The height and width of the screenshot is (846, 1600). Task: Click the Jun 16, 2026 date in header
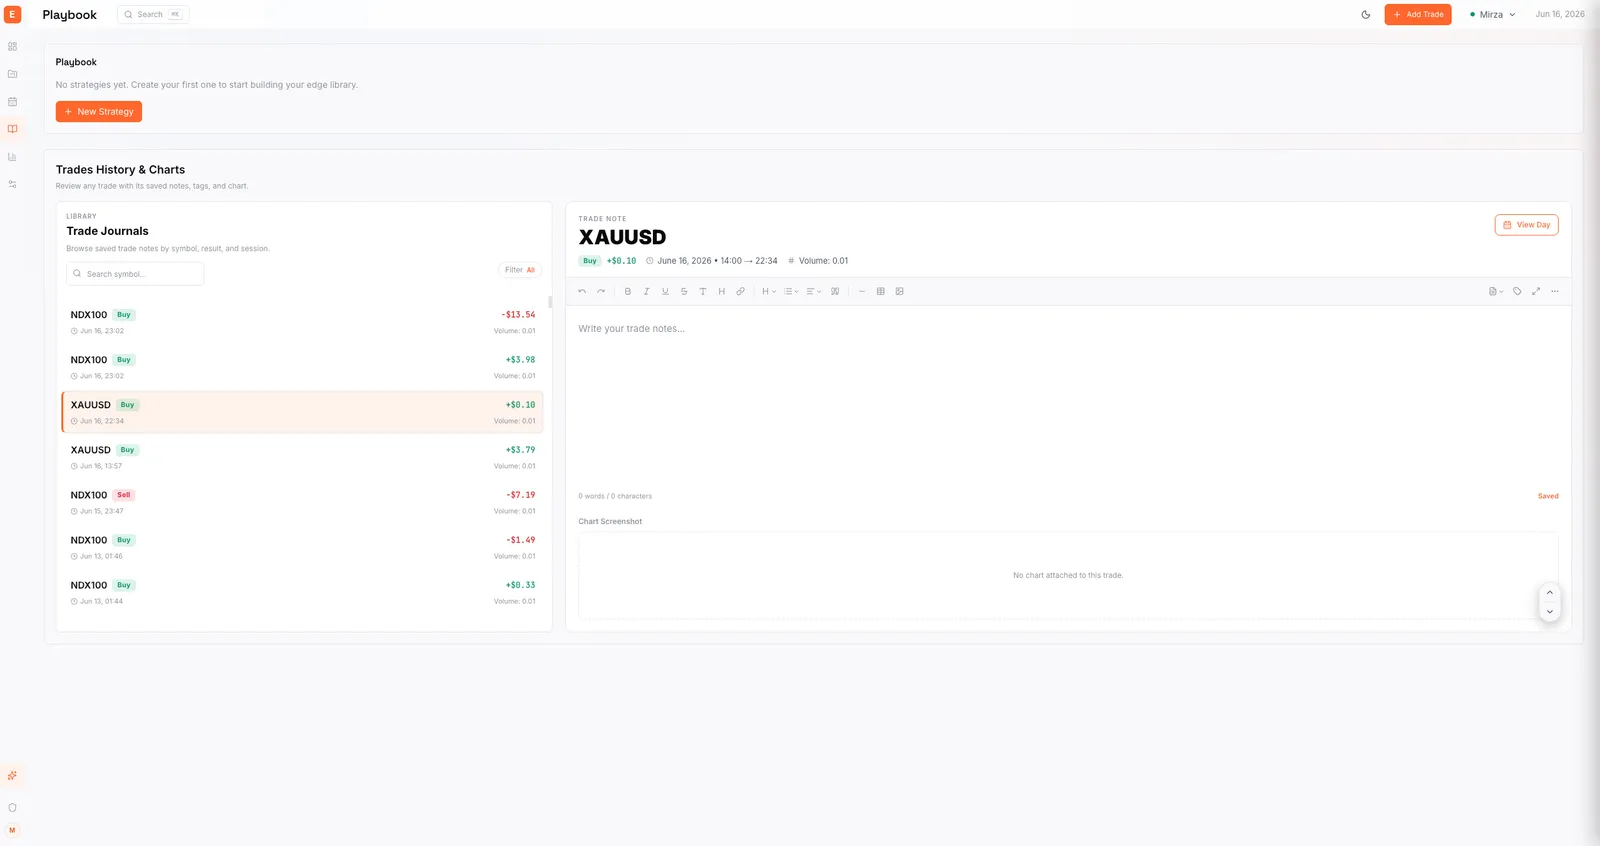[x=1560, y=15]
